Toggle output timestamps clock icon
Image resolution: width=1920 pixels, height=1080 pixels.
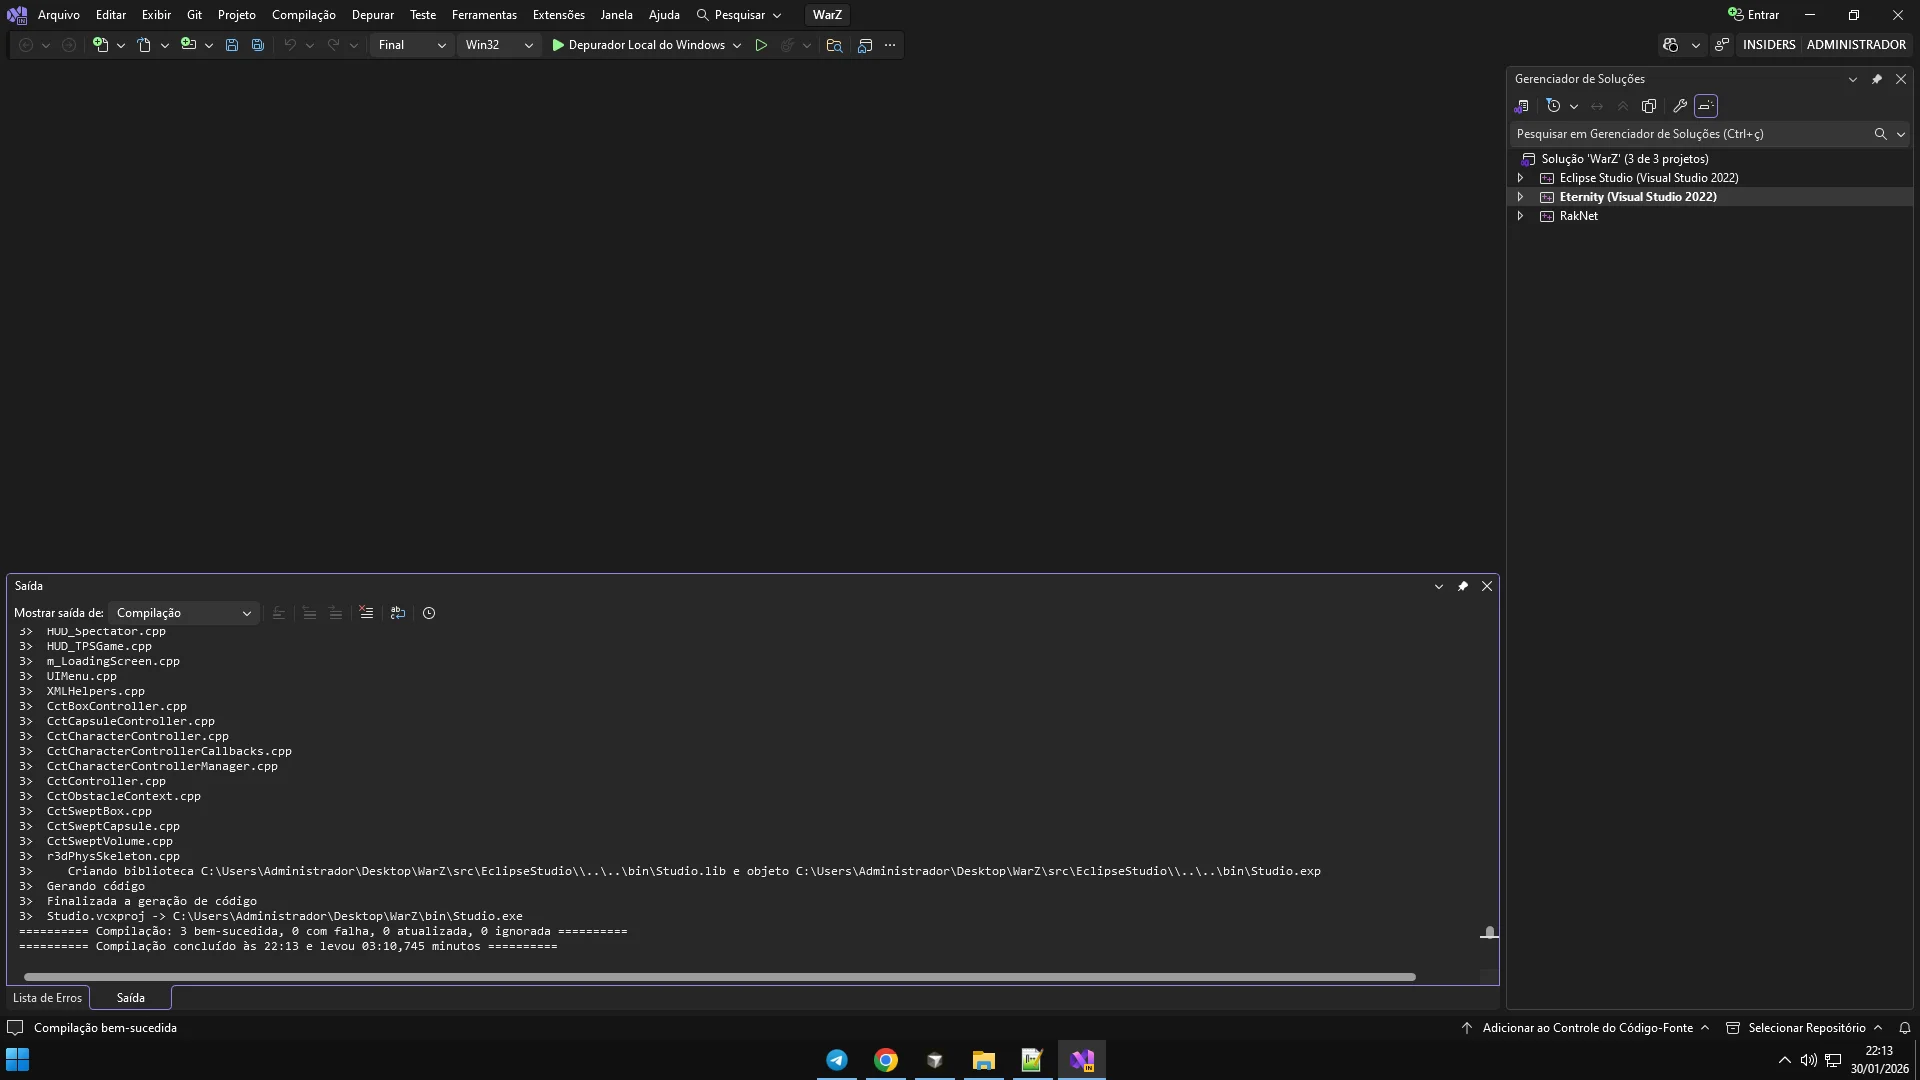click(429, 613)
